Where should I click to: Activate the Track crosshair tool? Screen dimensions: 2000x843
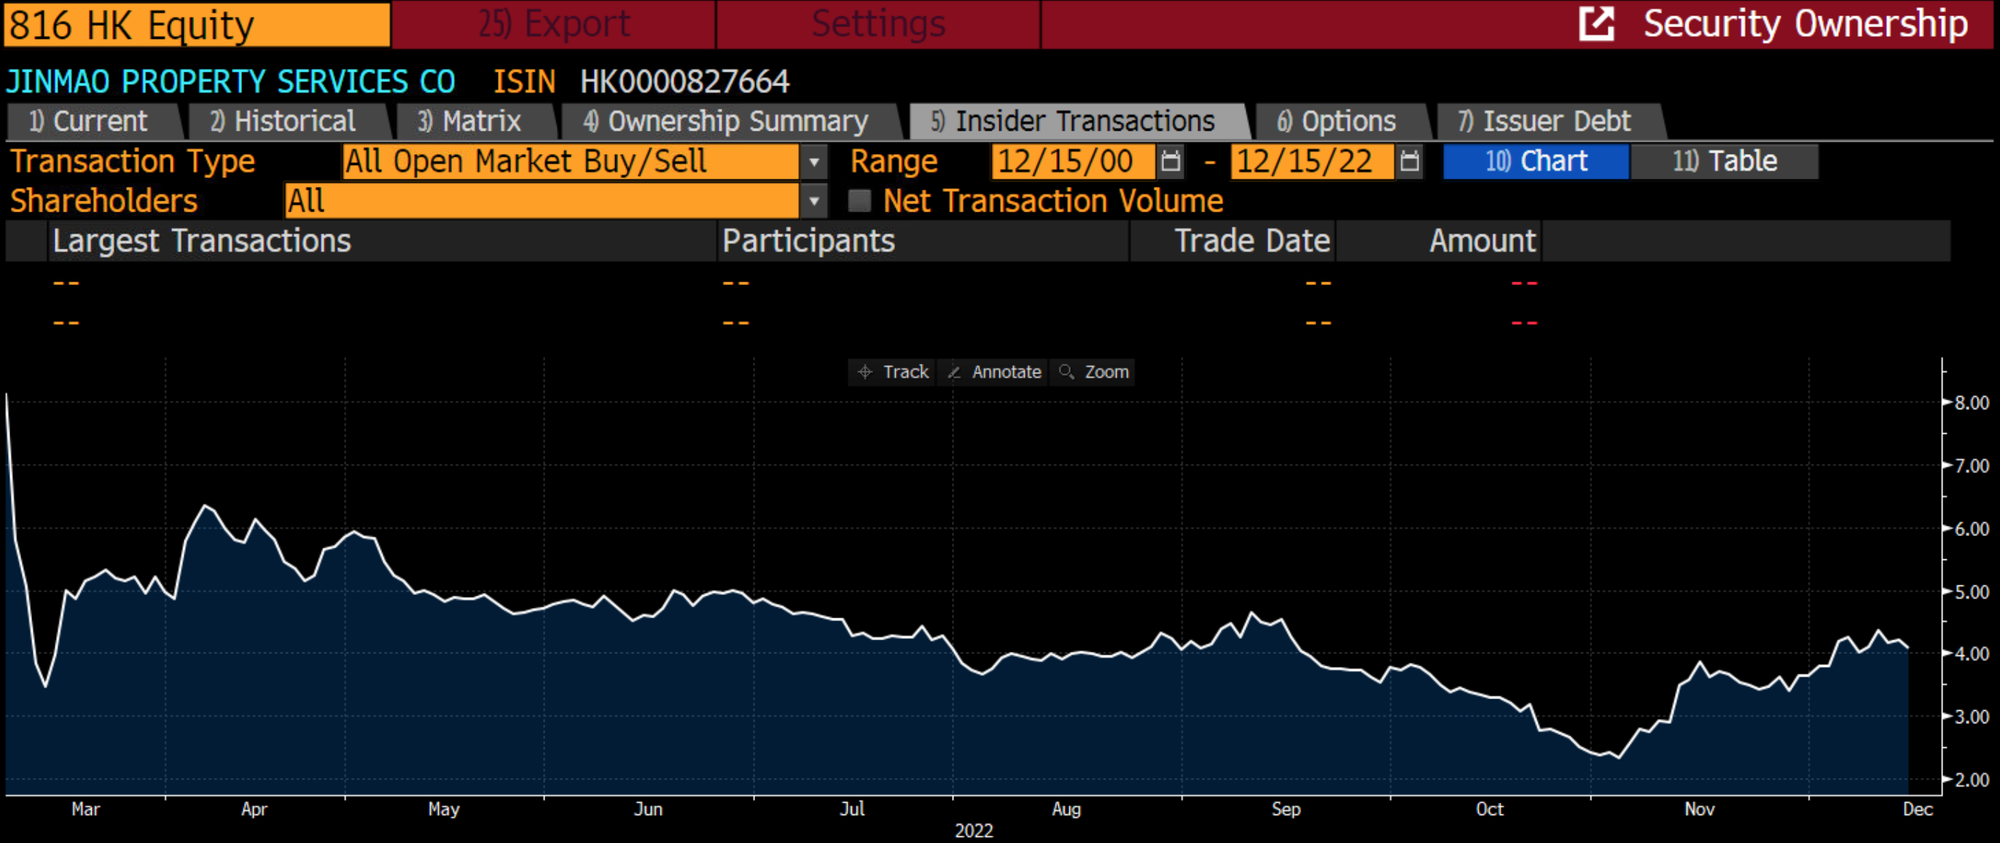tap(892, 372)
